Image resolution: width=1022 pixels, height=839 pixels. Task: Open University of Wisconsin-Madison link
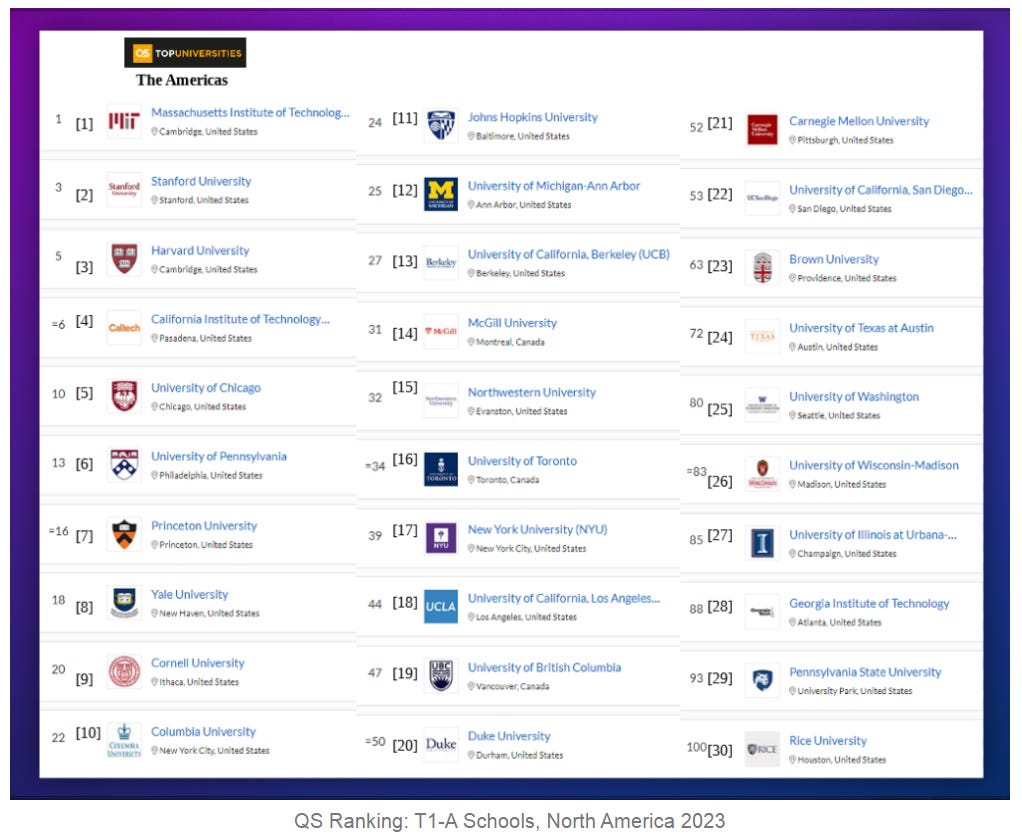(x=873, y=465)
